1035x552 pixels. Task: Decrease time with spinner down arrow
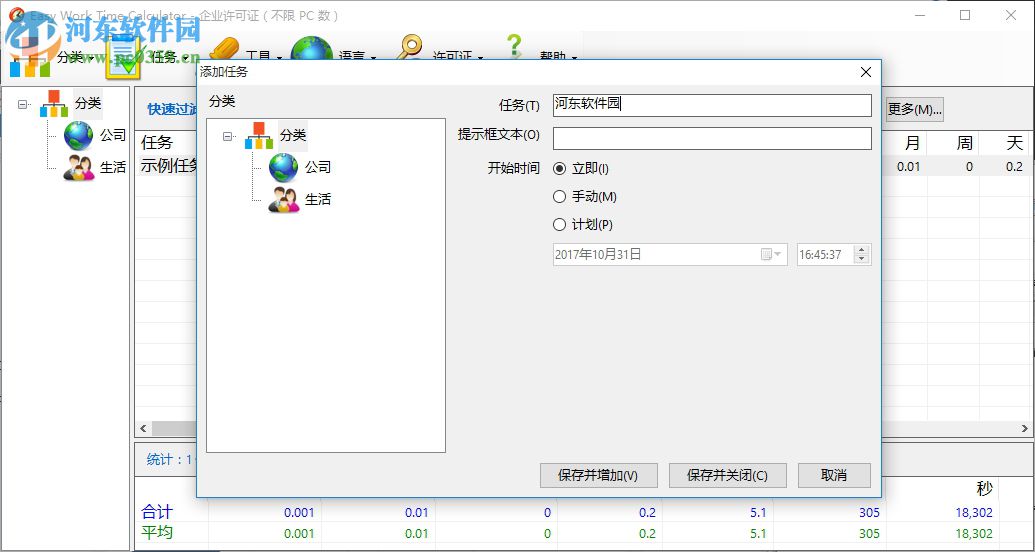point(861,259)
